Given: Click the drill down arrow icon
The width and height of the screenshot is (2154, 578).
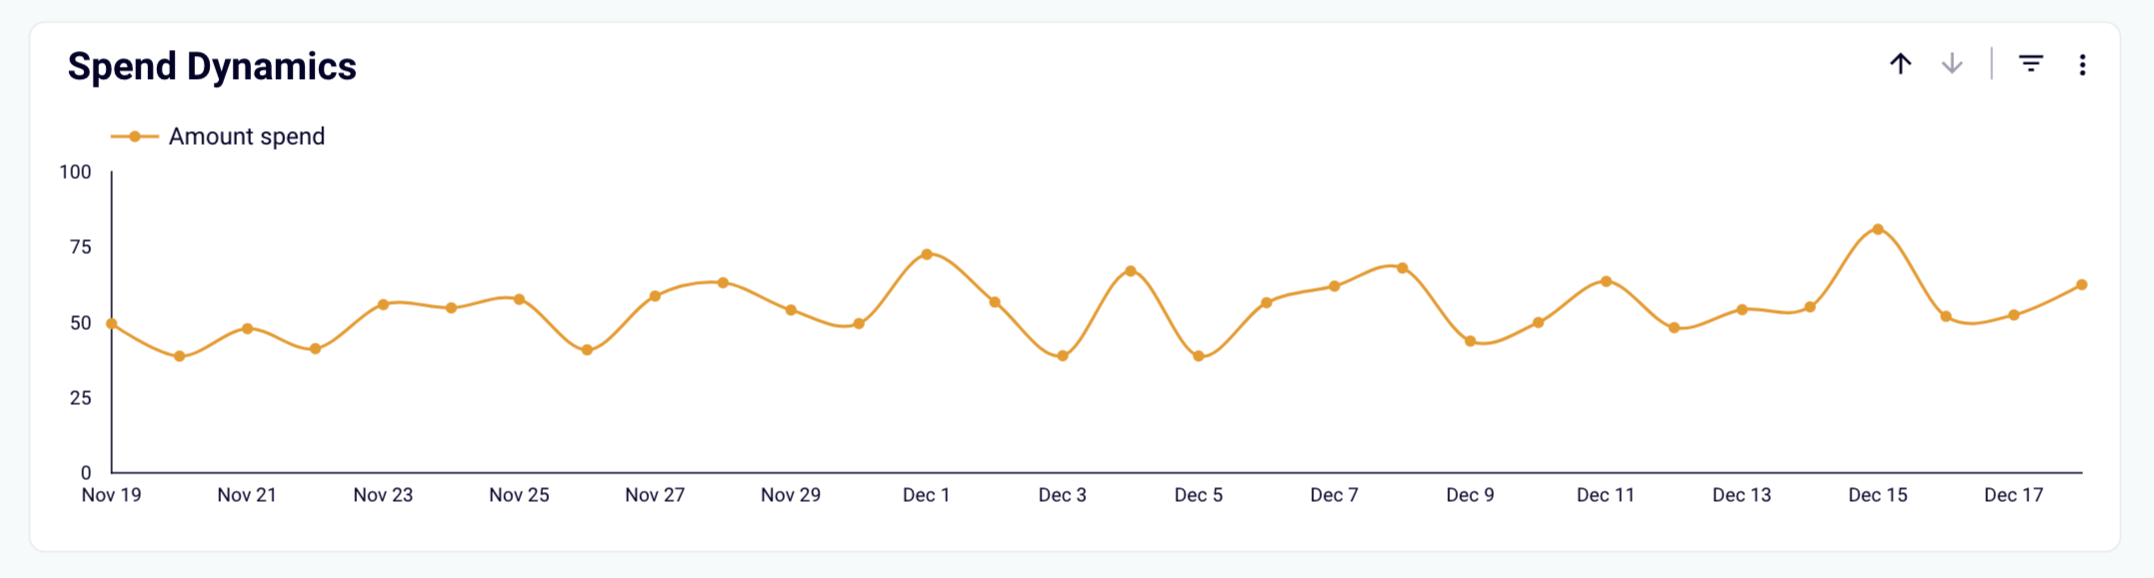Looking at the screenshot, I should (x=1951, y=65).
